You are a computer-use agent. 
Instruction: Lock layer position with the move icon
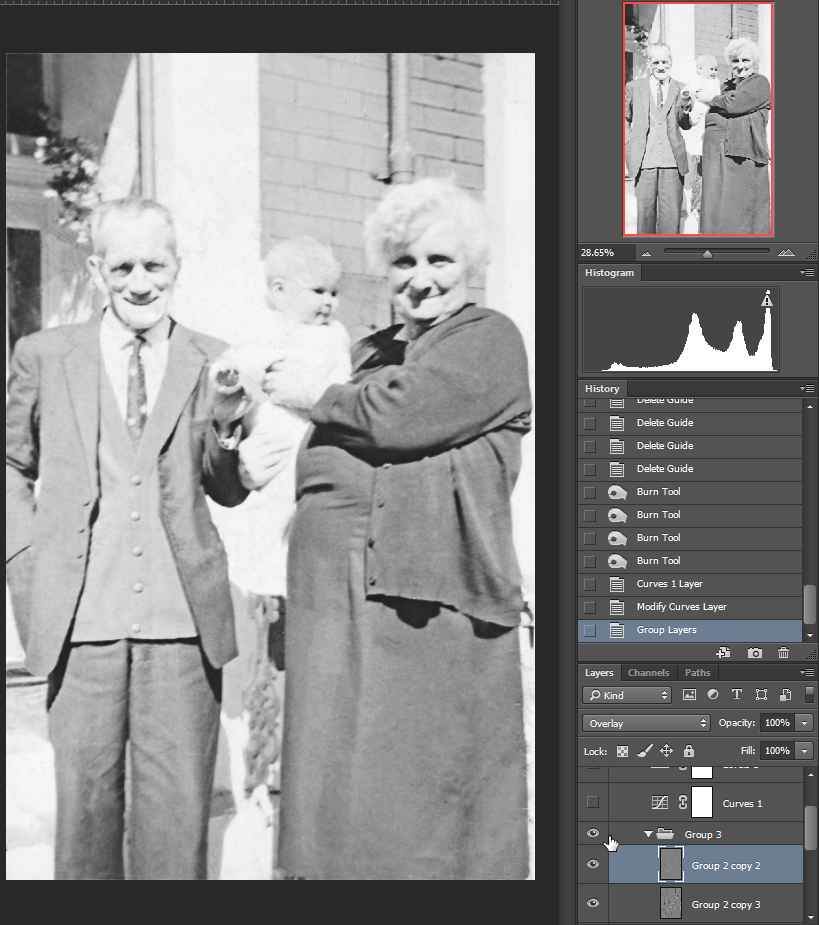coord(666,750)
